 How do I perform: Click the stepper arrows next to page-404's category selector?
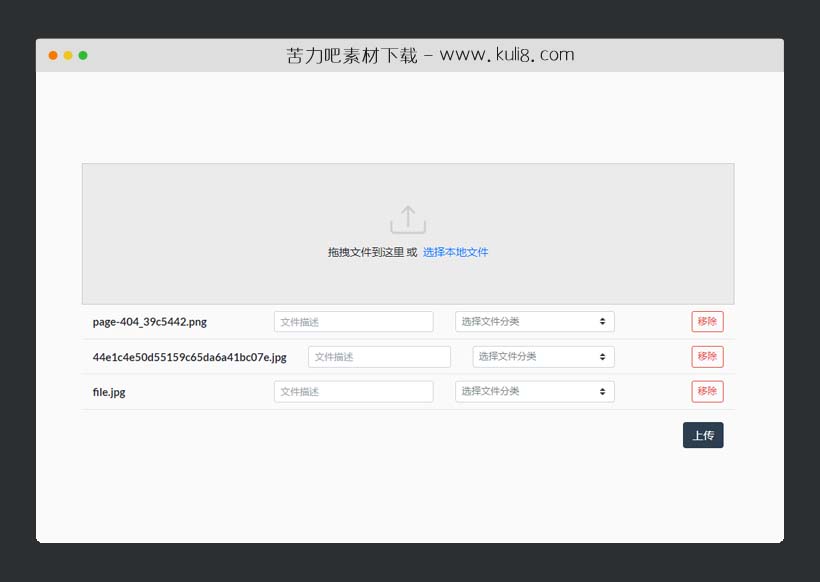pyautogui.click(x=599, y=321)
